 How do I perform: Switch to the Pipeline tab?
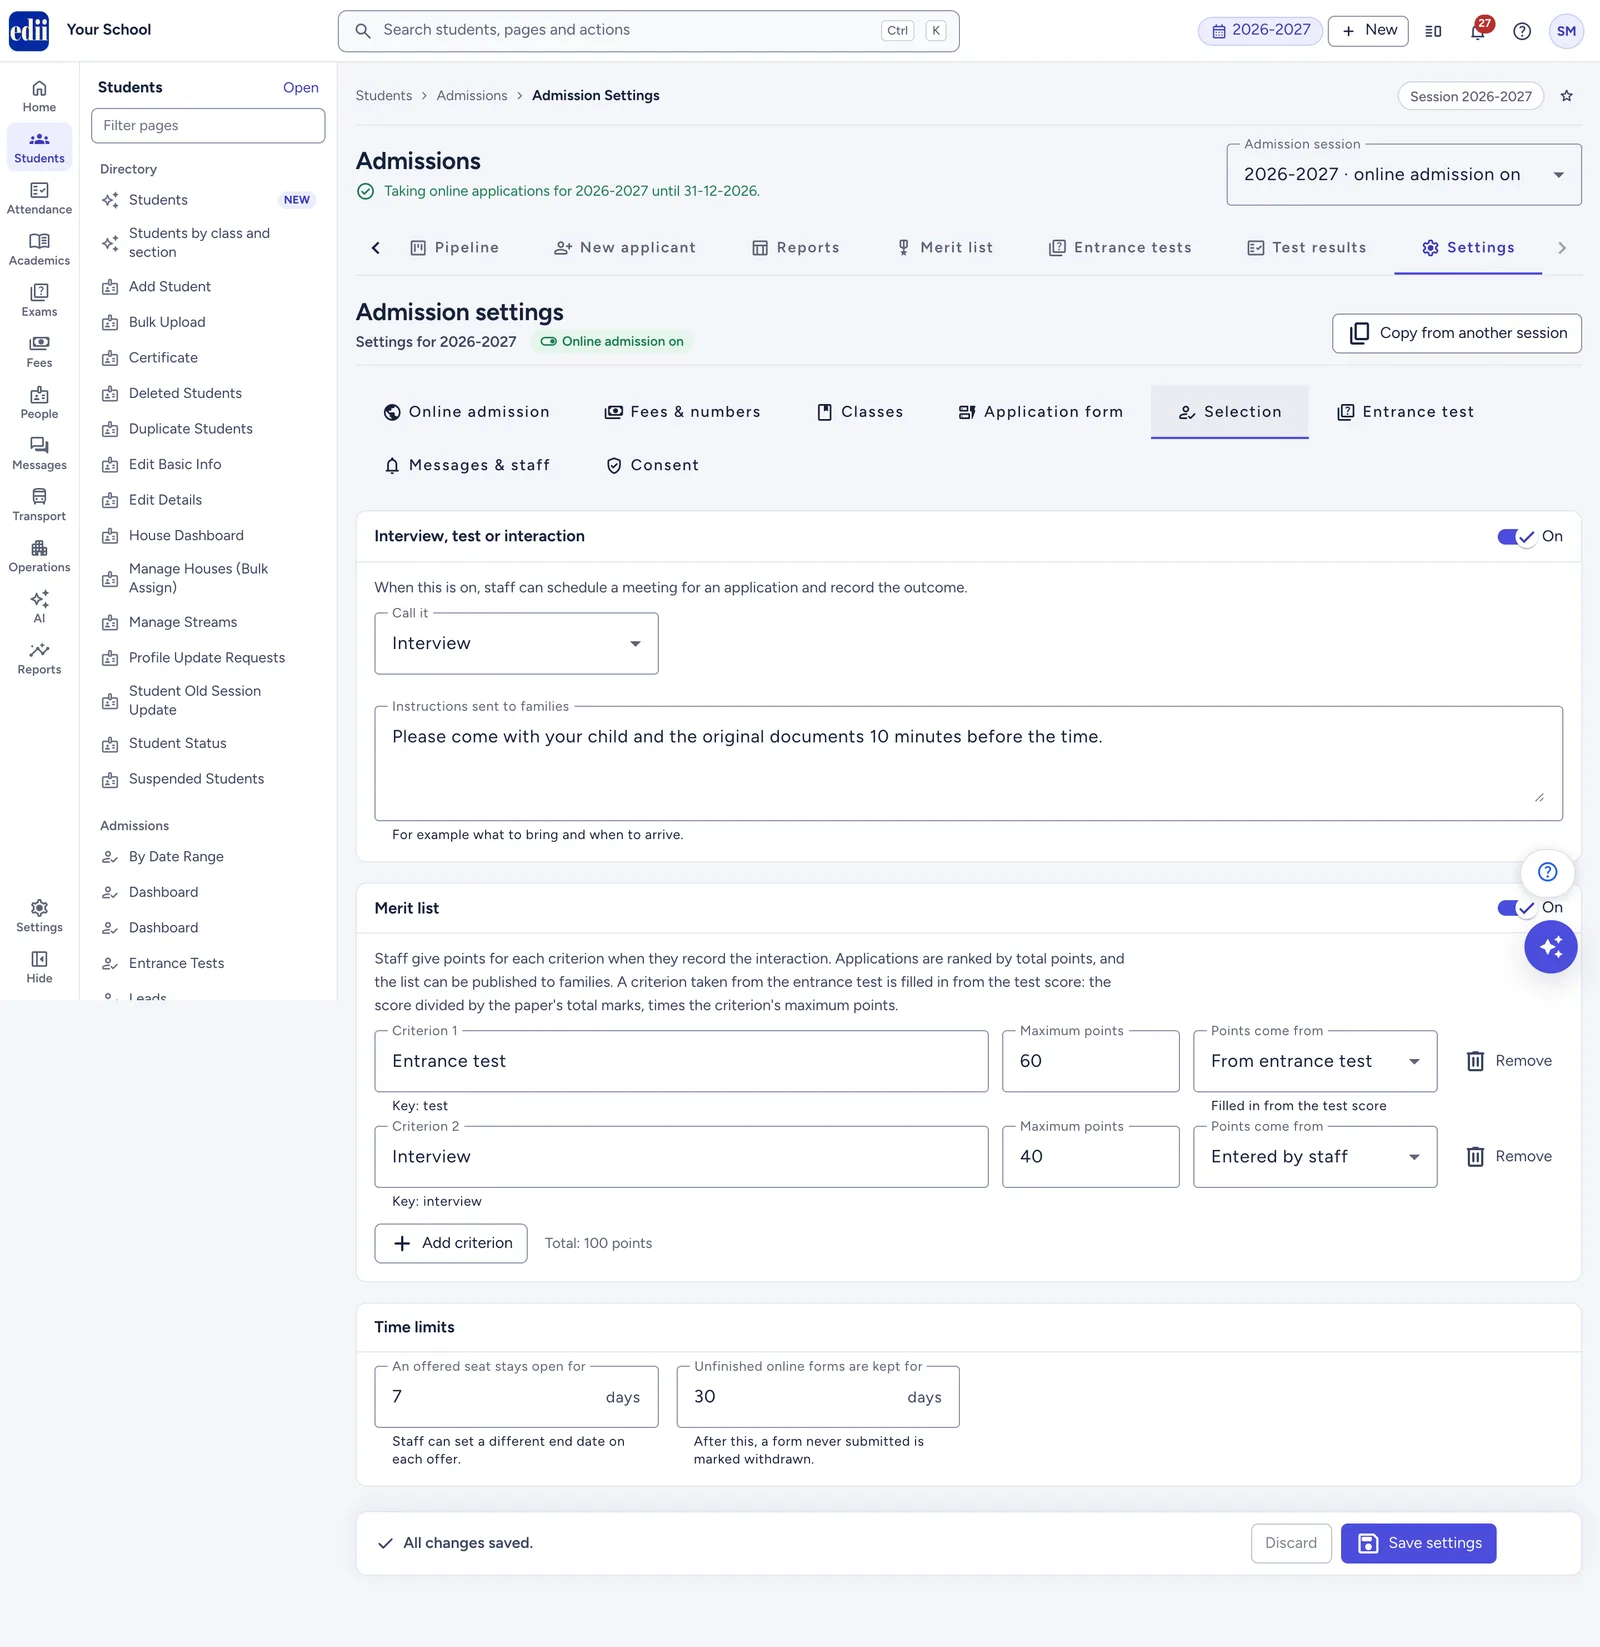coord(455,248)
